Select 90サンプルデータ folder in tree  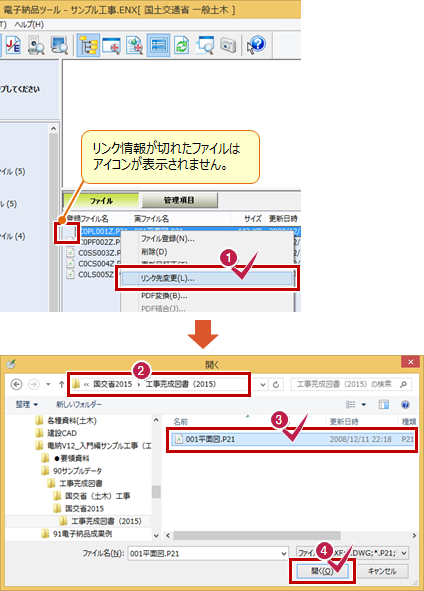click(x=72, y=471)
